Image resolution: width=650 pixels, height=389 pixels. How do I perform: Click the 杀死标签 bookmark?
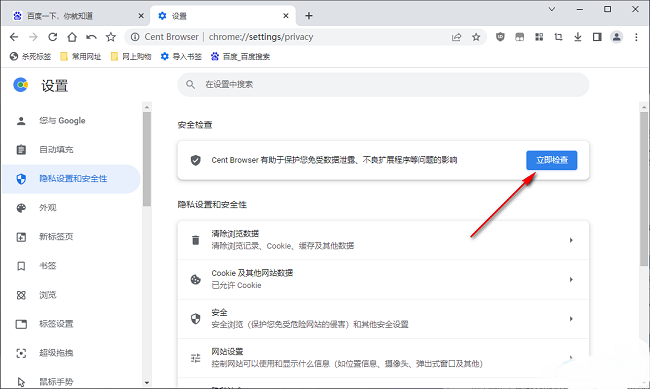(x=30, y=56)
